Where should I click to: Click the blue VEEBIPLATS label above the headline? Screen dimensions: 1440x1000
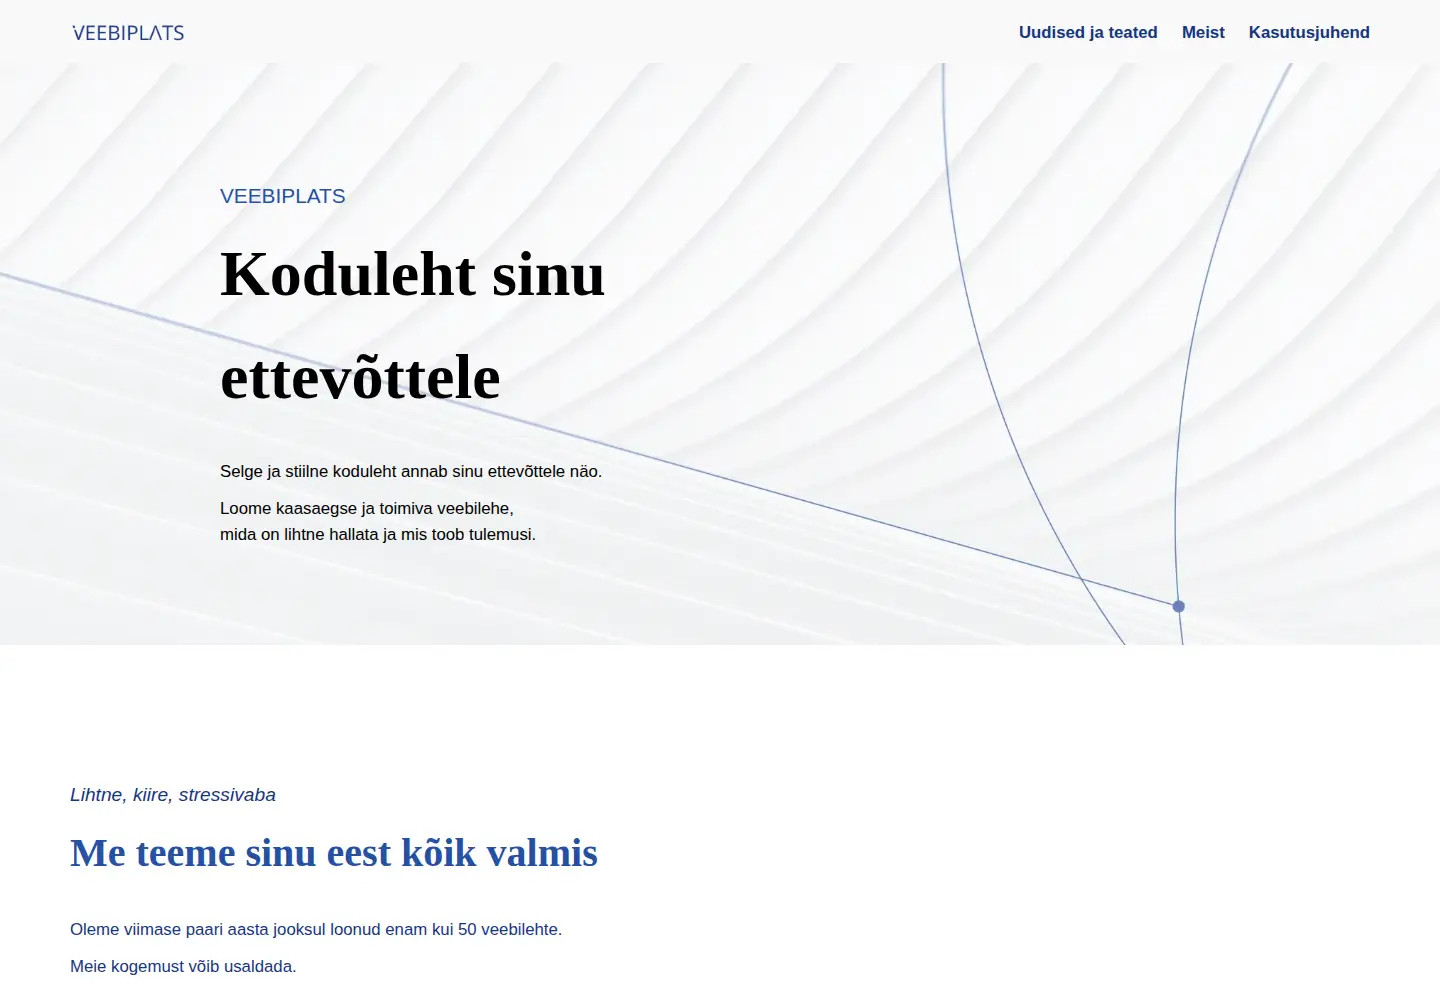pyautogui.click(x=283, y=196)
